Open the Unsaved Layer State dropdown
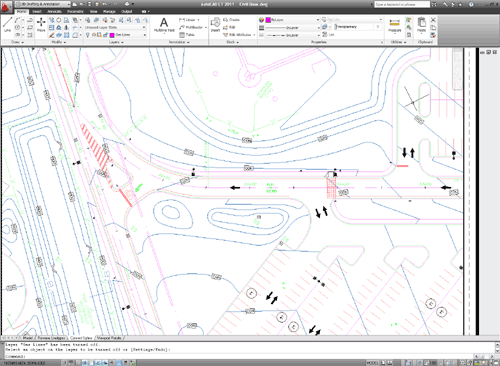Viewport: 500px width, 366px height. pos(115,27)
